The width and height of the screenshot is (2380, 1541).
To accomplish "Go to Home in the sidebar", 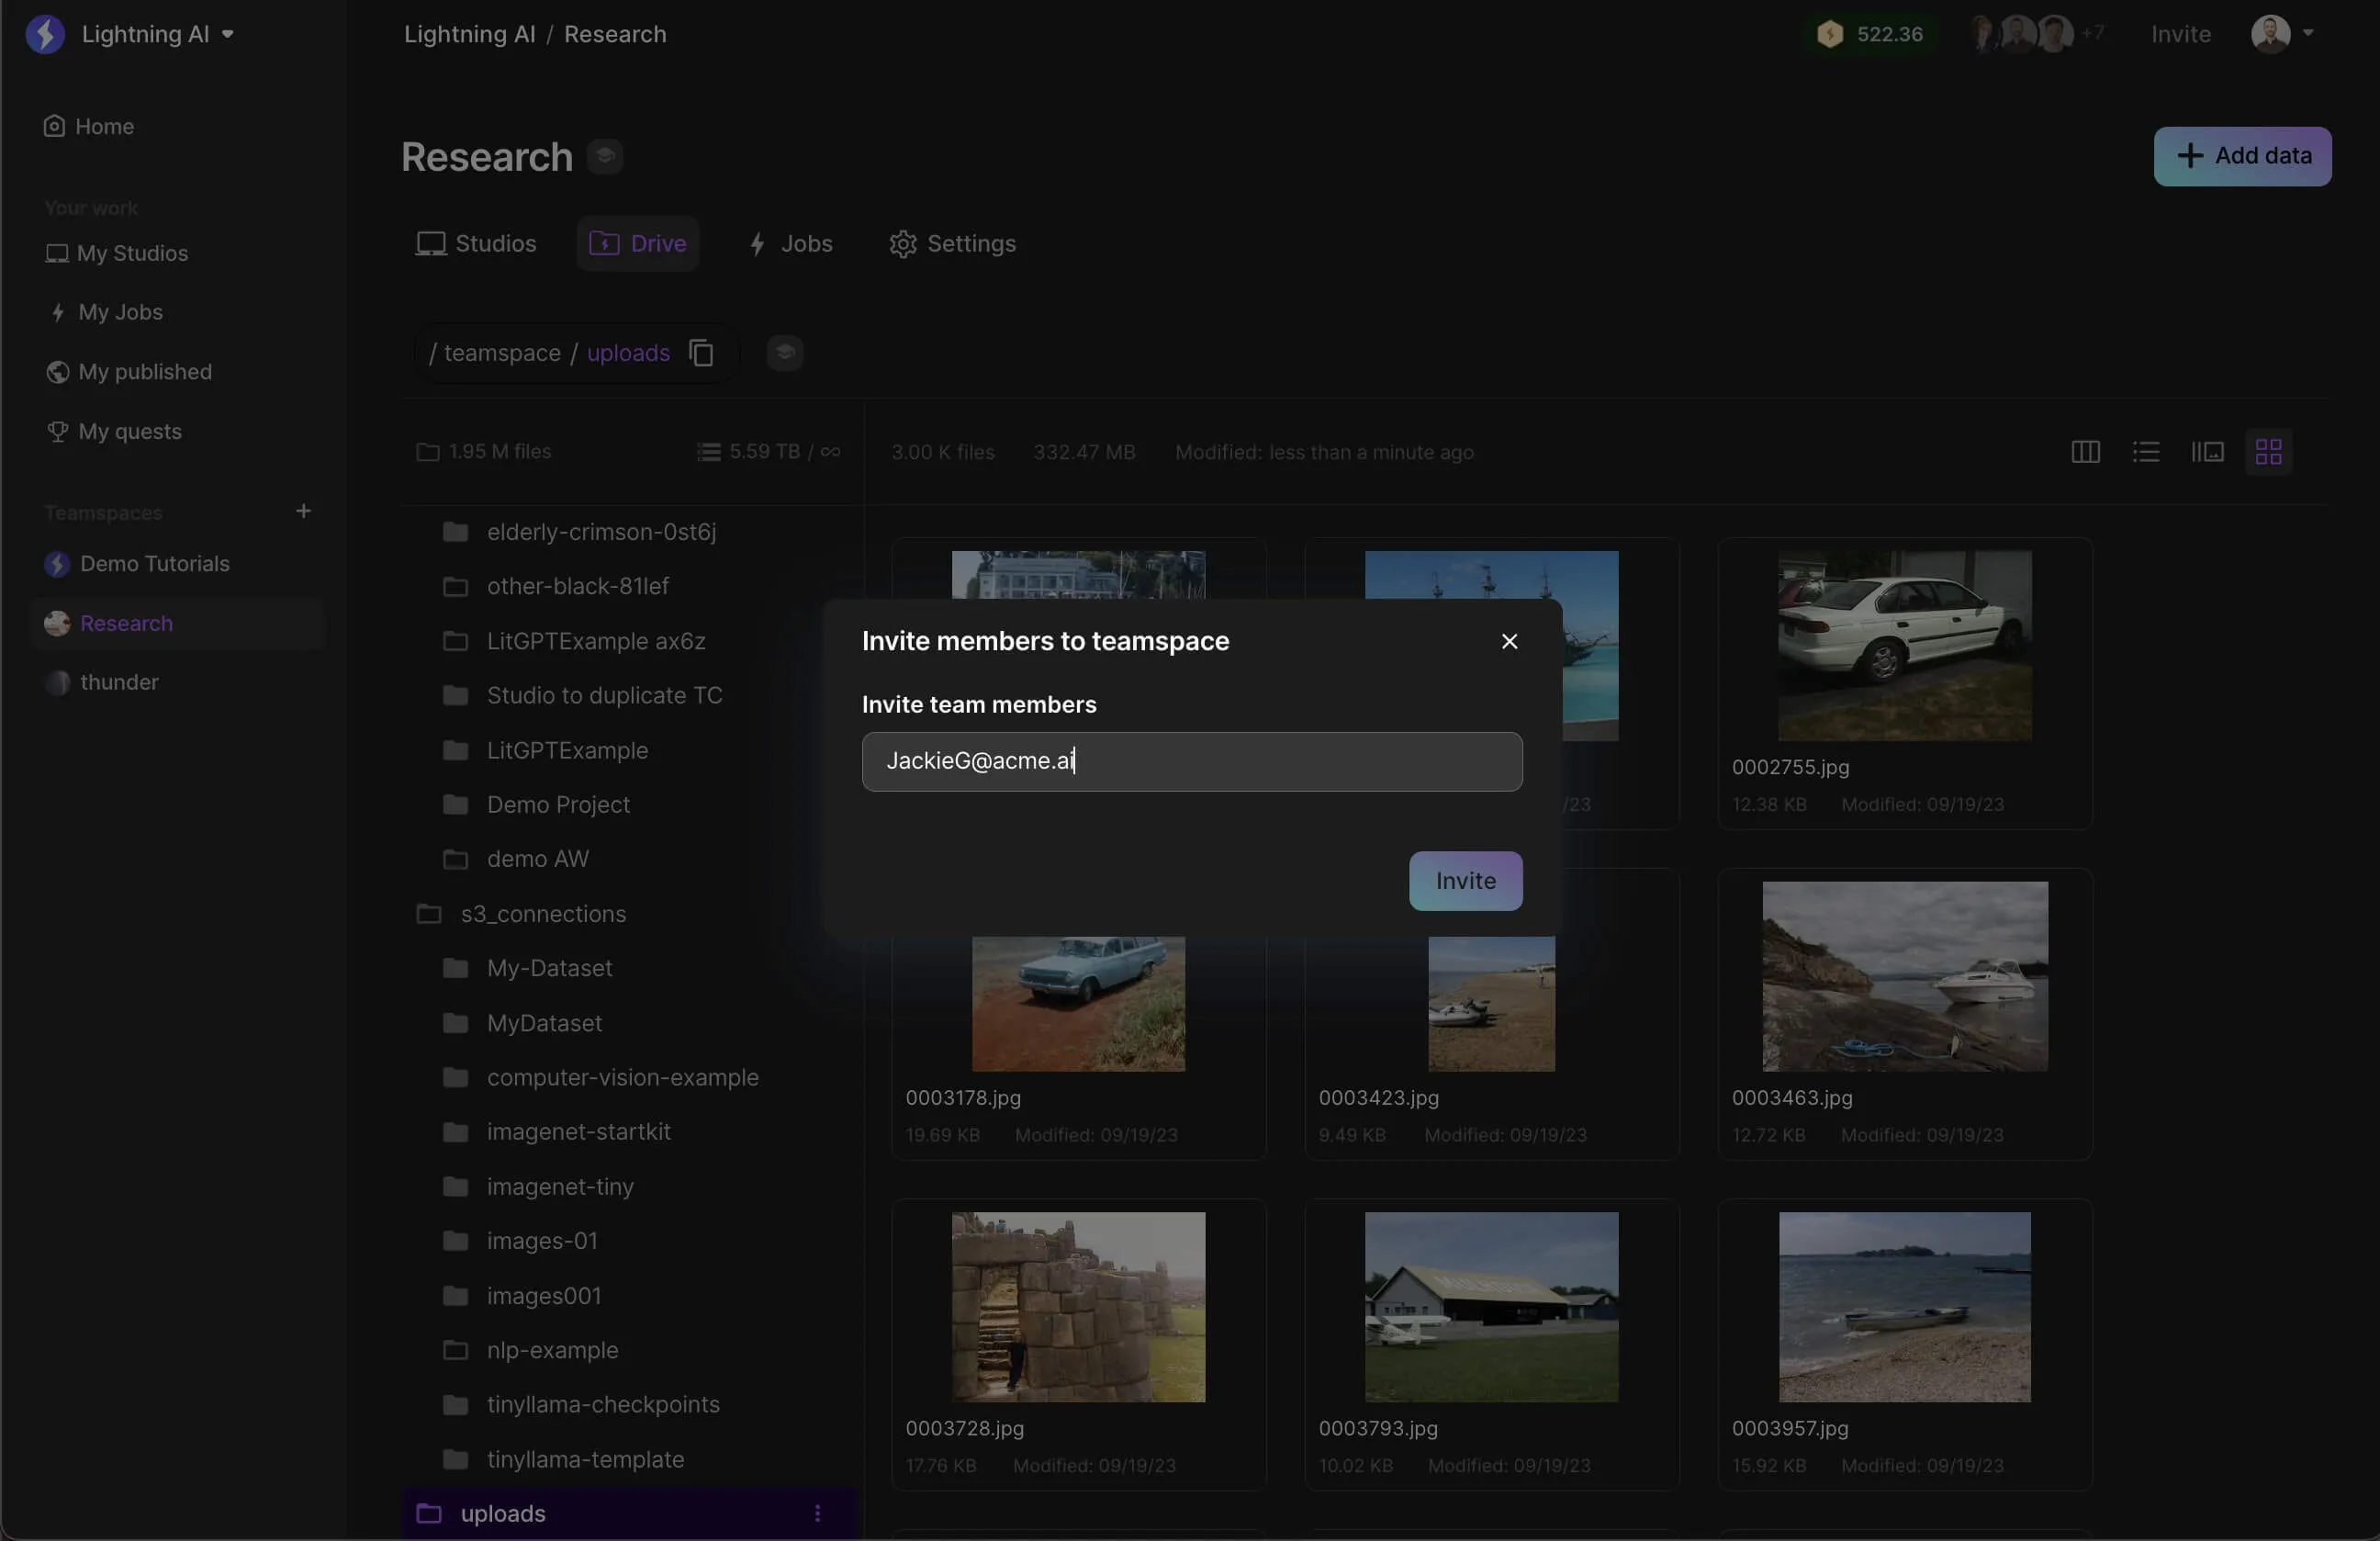I will coord(89,126).
